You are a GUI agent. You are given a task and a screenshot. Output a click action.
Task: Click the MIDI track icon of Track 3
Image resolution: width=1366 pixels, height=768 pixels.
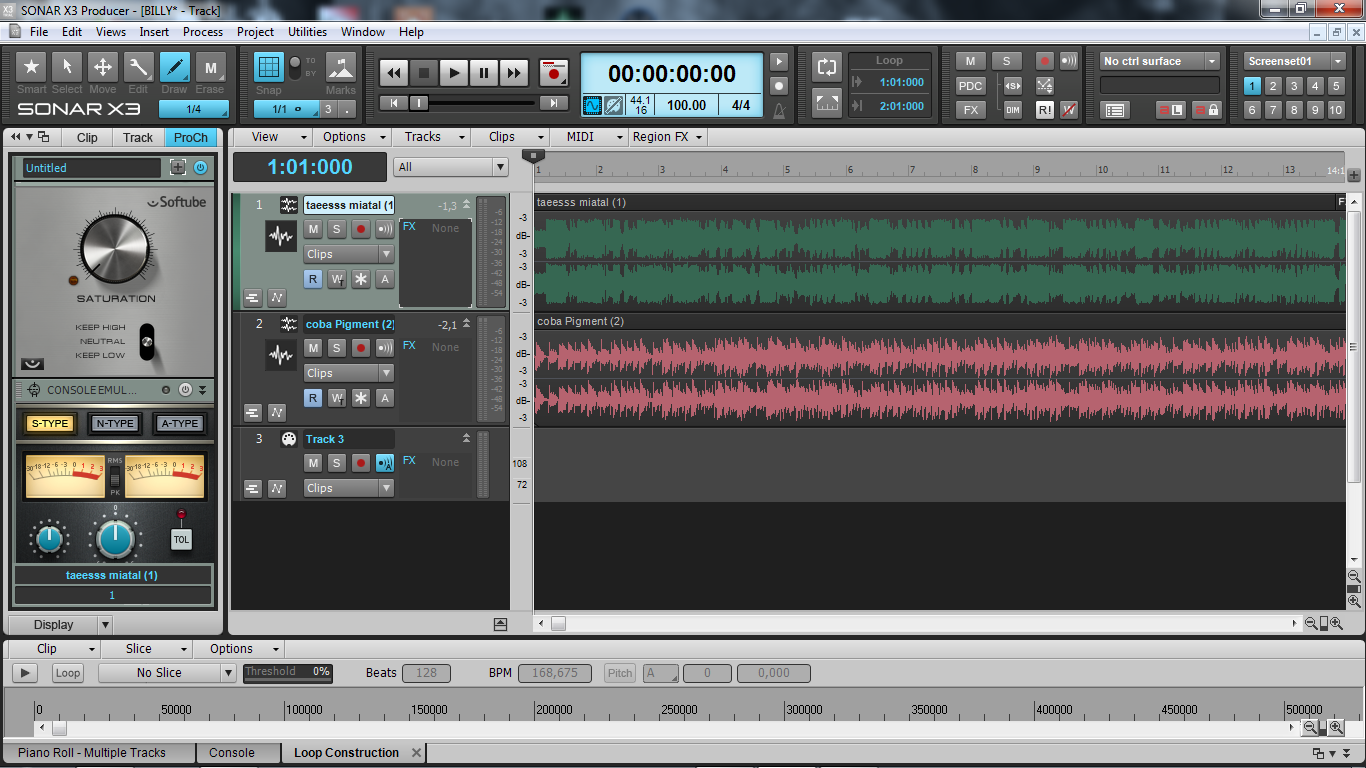pyautogui.click(x=289, y=439)
